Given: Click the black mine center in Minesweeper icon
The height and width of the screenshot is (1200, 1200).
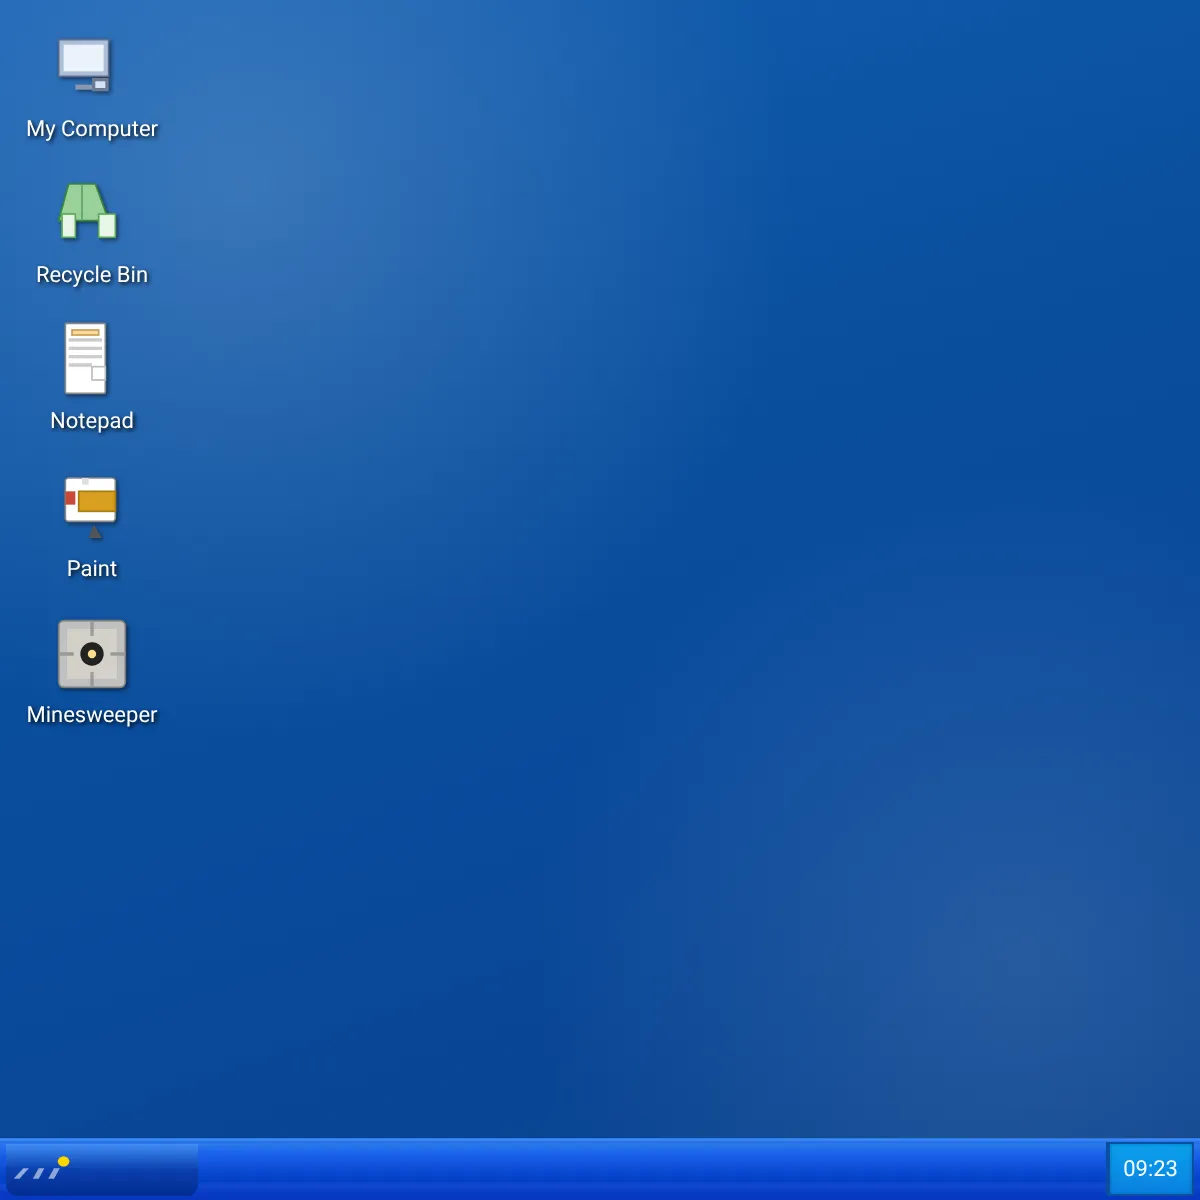Looking at the screenshot, I should click(x=92, y=654).
